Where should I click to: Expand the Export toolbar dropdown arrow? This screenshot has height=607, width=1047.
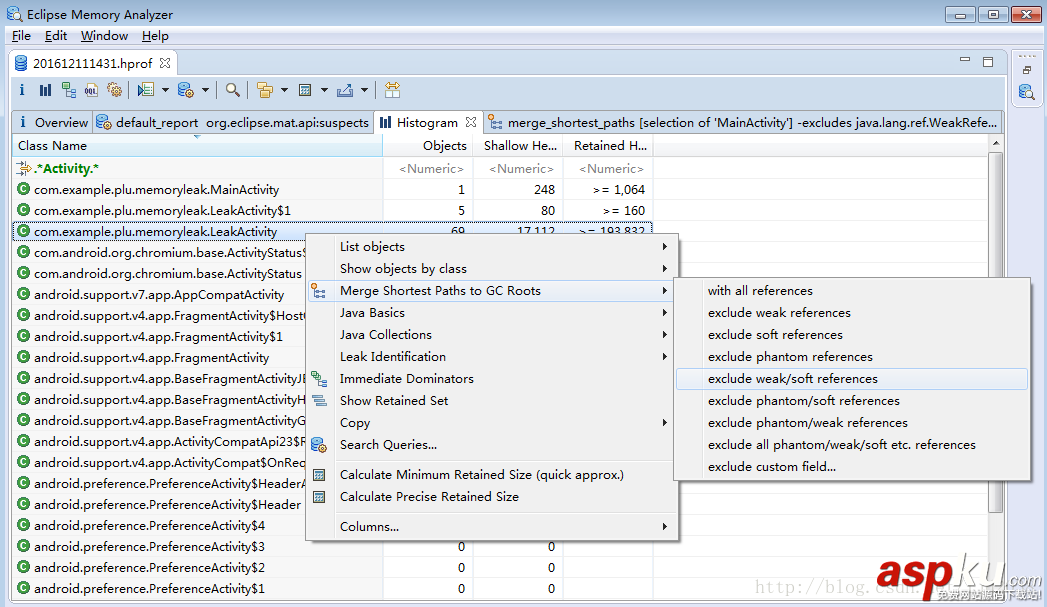coord(364,90)
